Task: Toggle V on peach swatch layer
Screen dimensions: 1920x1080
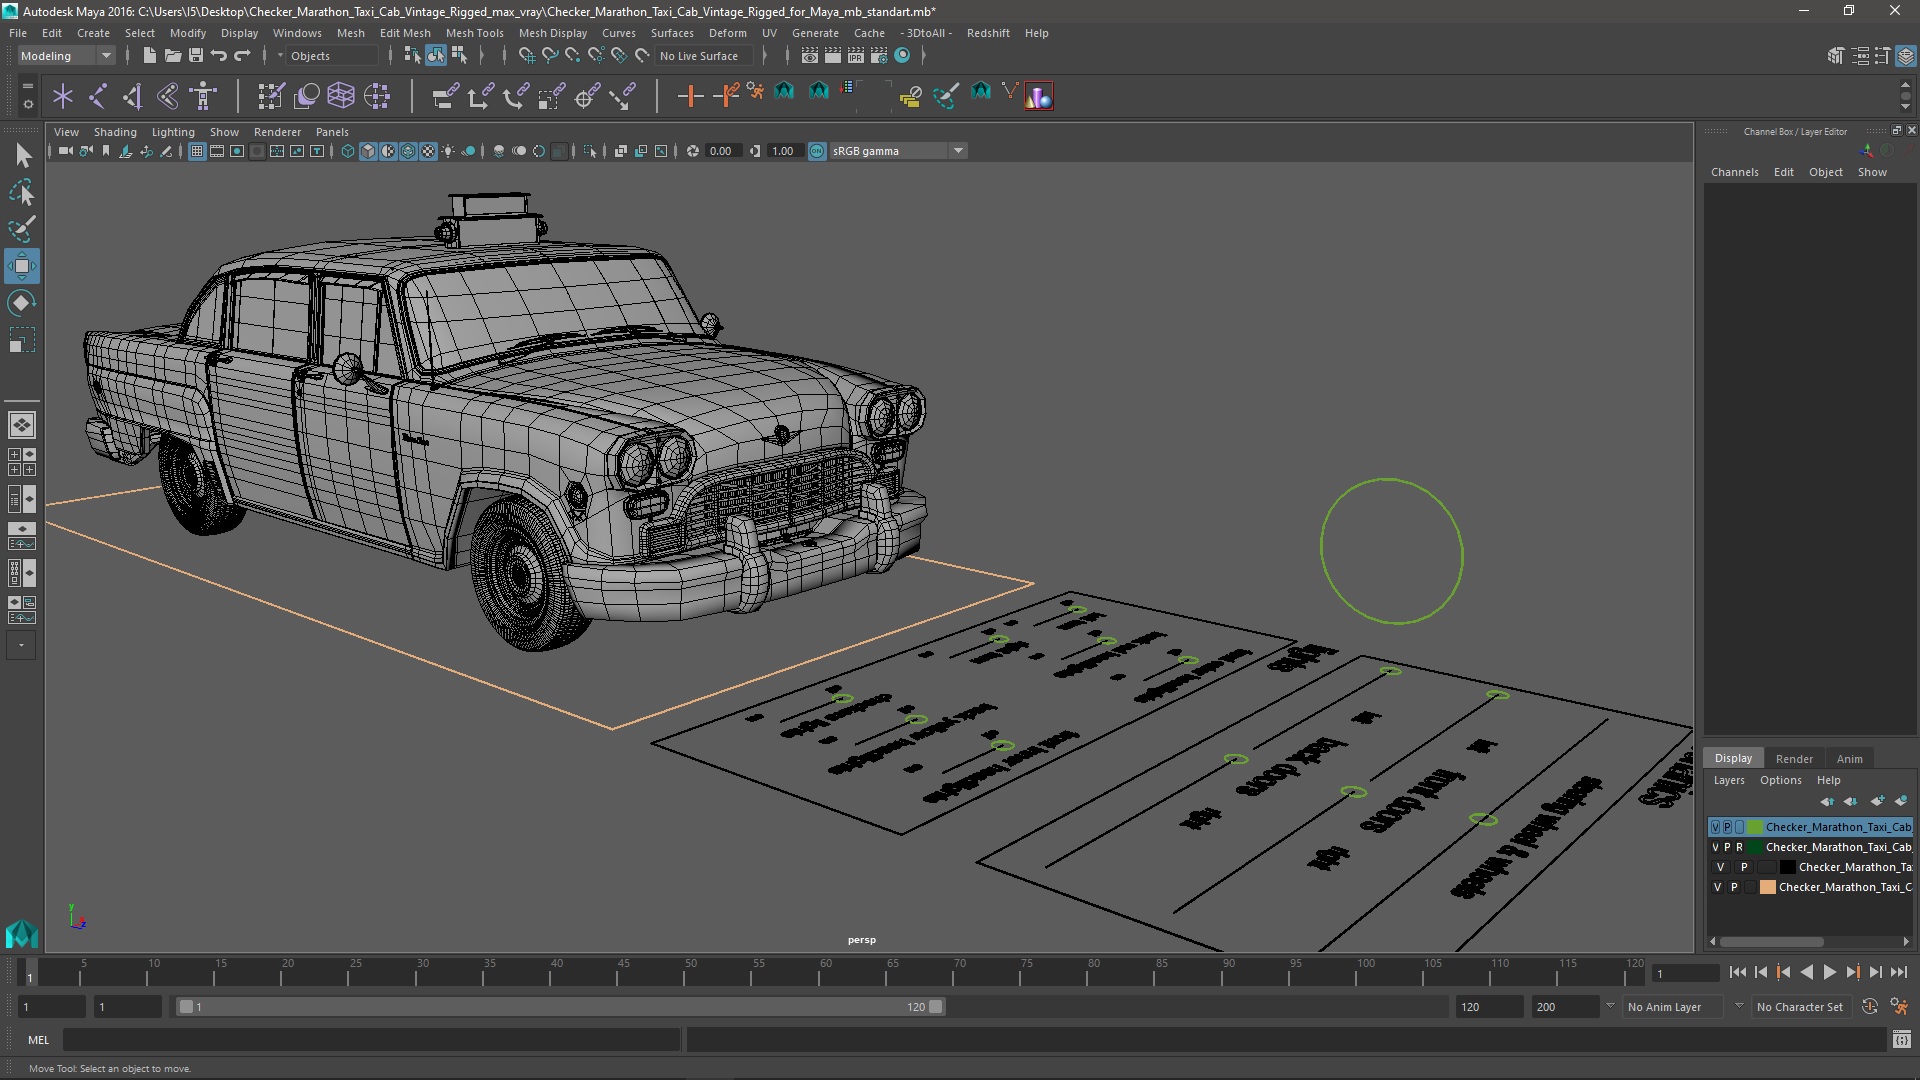Action: pyautogui.click(x=1718, y=887)
